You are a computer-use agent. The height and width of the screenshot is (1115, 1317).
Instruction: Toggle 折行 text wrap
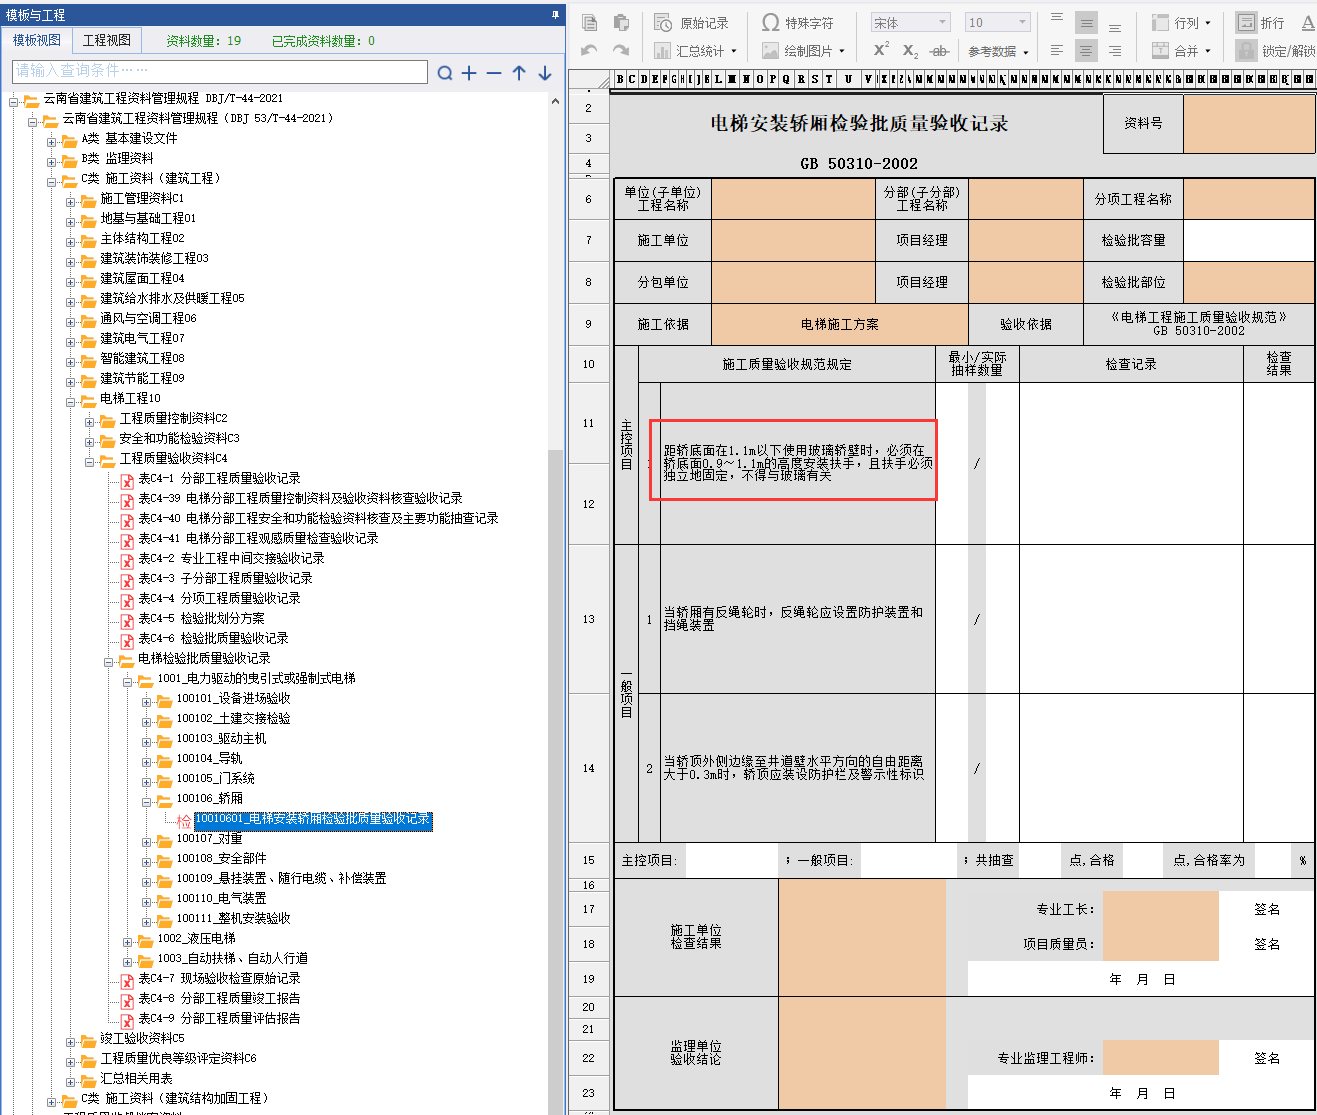[1260, 23]
